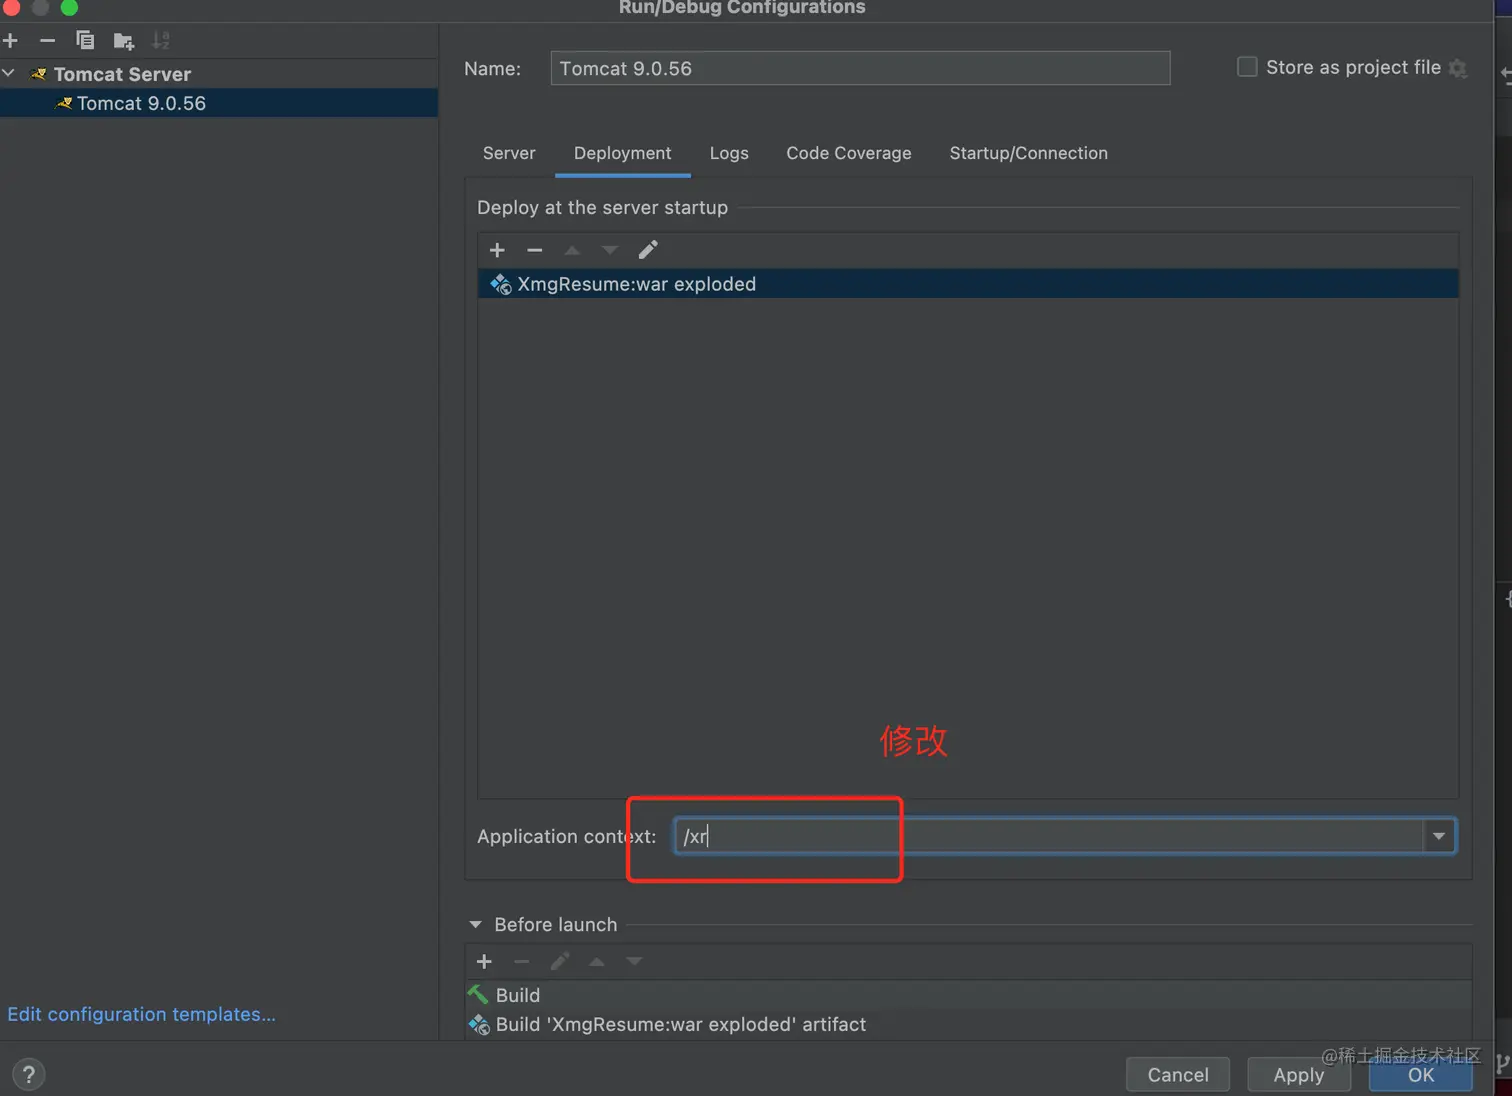The width and height of the screenshot is (1512, 1096).
Task: Select Build 'XmgResume:war exploded' artifact task
Action: click(x=968, y=1024)
